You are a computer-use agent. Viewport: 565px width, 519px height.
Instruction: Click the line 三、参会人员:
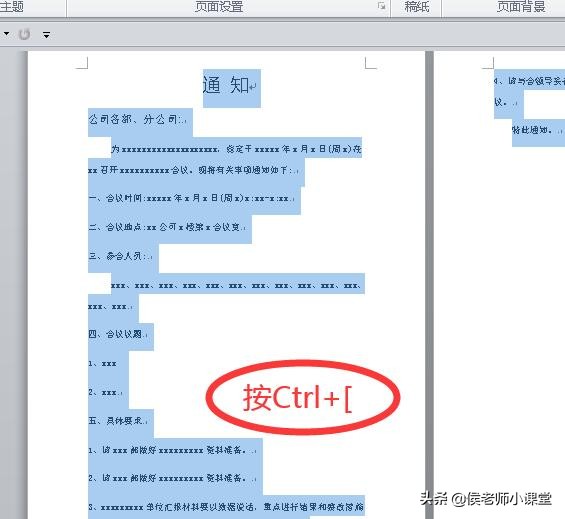click(120, 256)
